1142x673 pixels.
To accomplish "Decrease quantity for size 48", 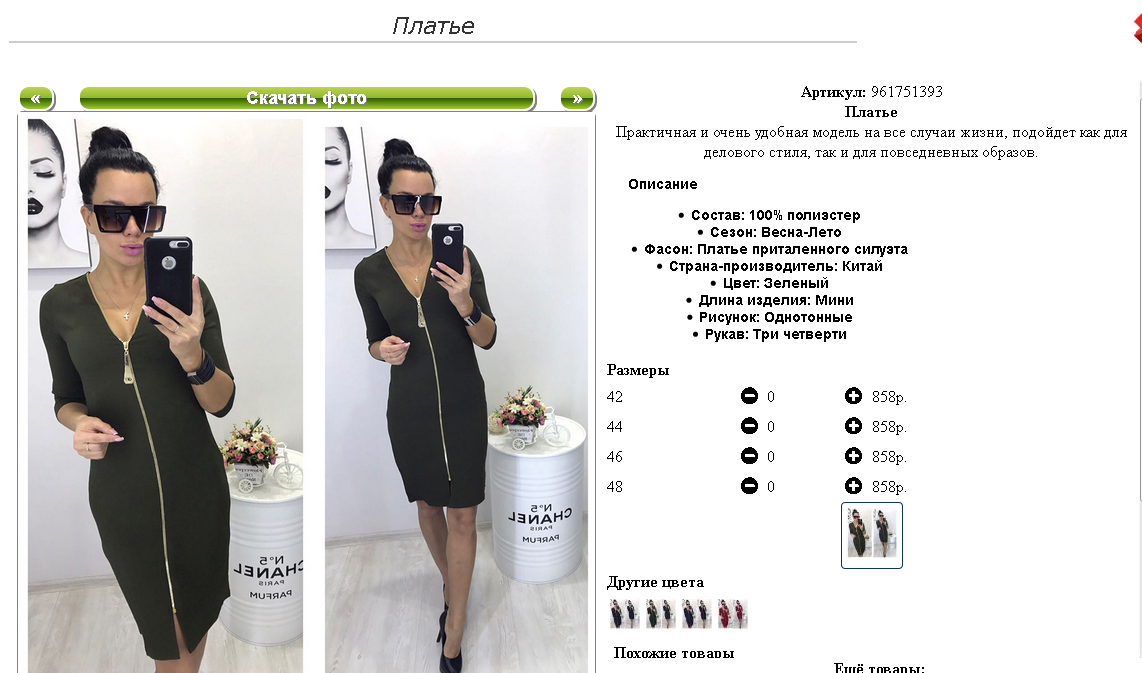I will [x=749, y=486].
